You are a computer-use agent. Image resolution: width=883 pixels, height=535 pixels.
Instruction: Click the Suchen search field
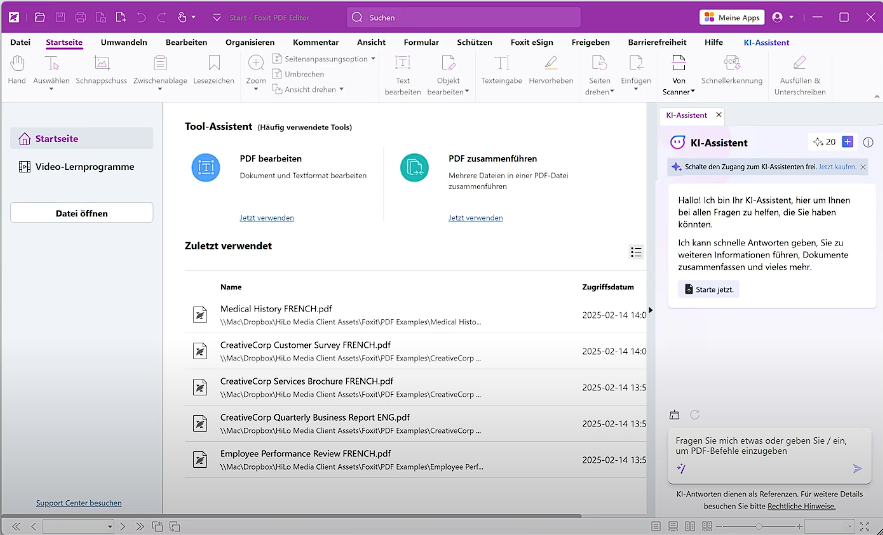[x=464, y=17]
